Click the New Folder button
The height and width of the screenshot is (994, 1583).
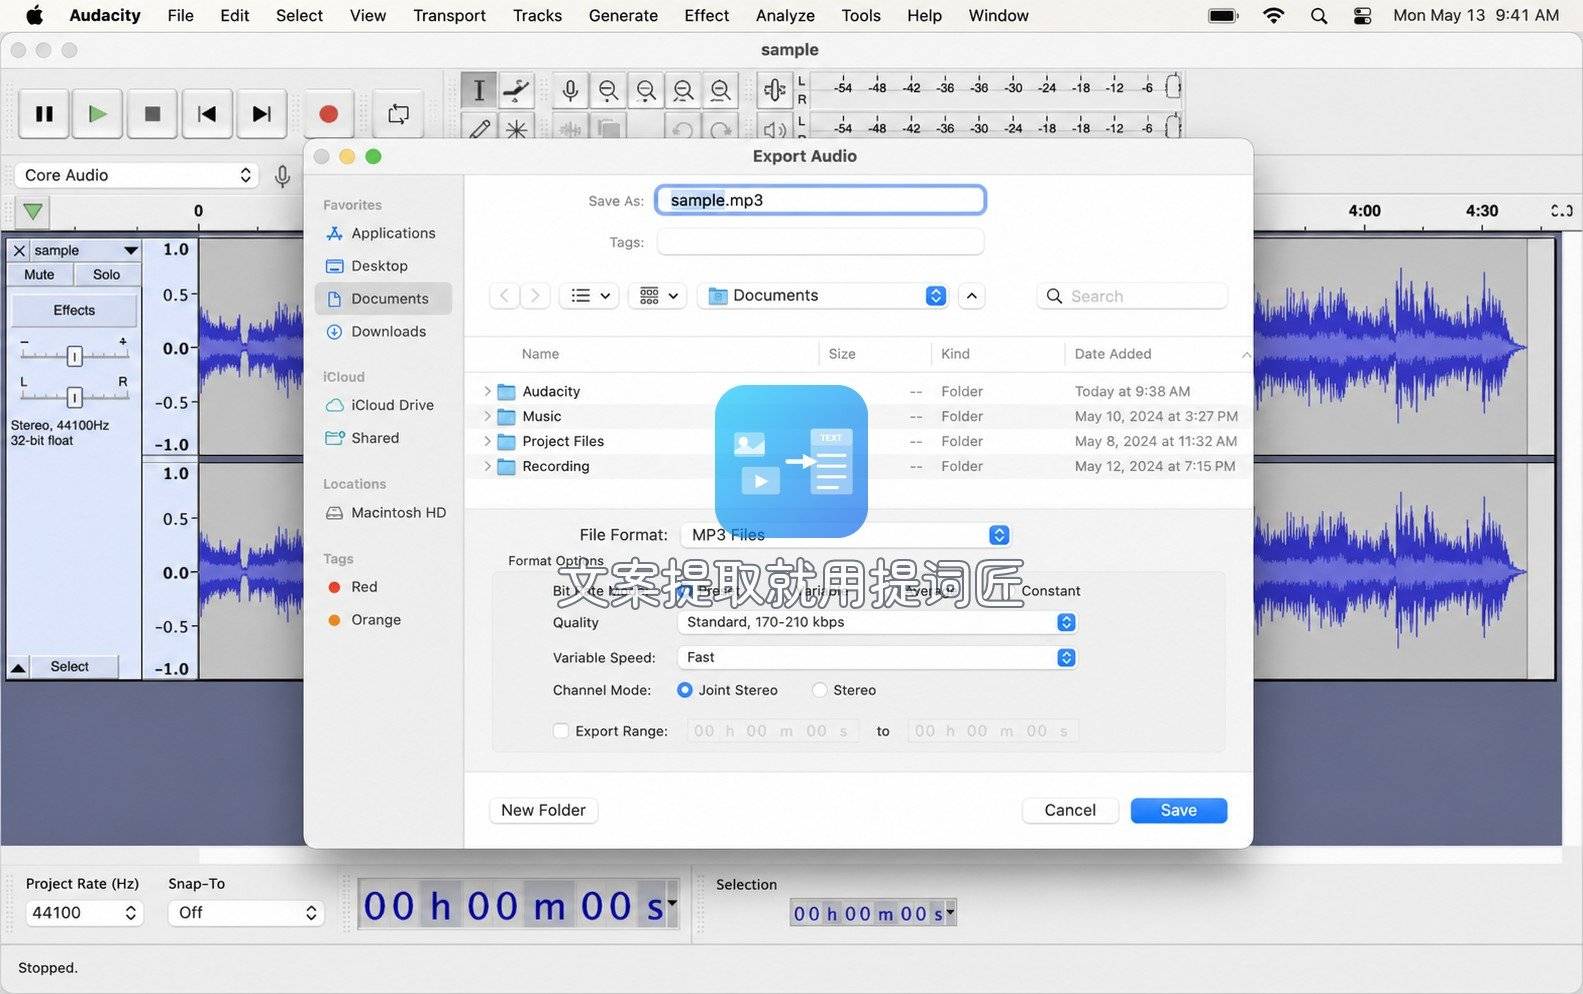click(543, 810)
